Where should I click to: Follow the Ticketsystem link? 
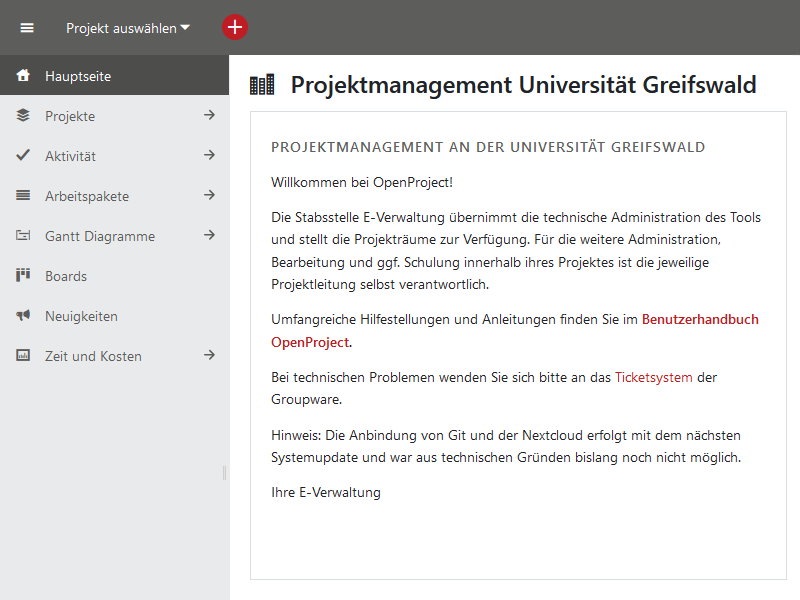tap(654, 378)
